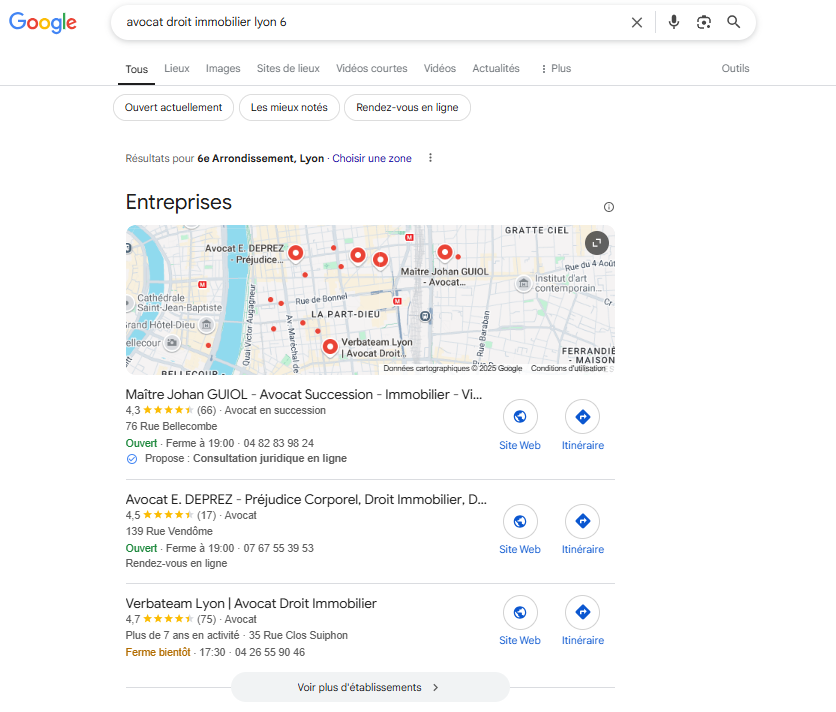836x712 pixels.
Task: Click the Choisir une zone link
Action: (372, 158)
